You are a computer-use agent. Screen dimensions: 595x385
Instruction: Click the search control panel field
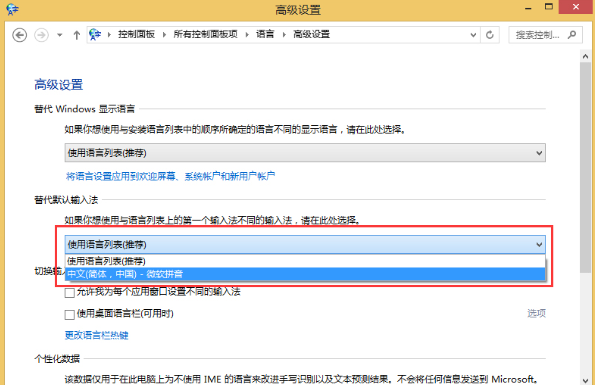click(545, 35)
